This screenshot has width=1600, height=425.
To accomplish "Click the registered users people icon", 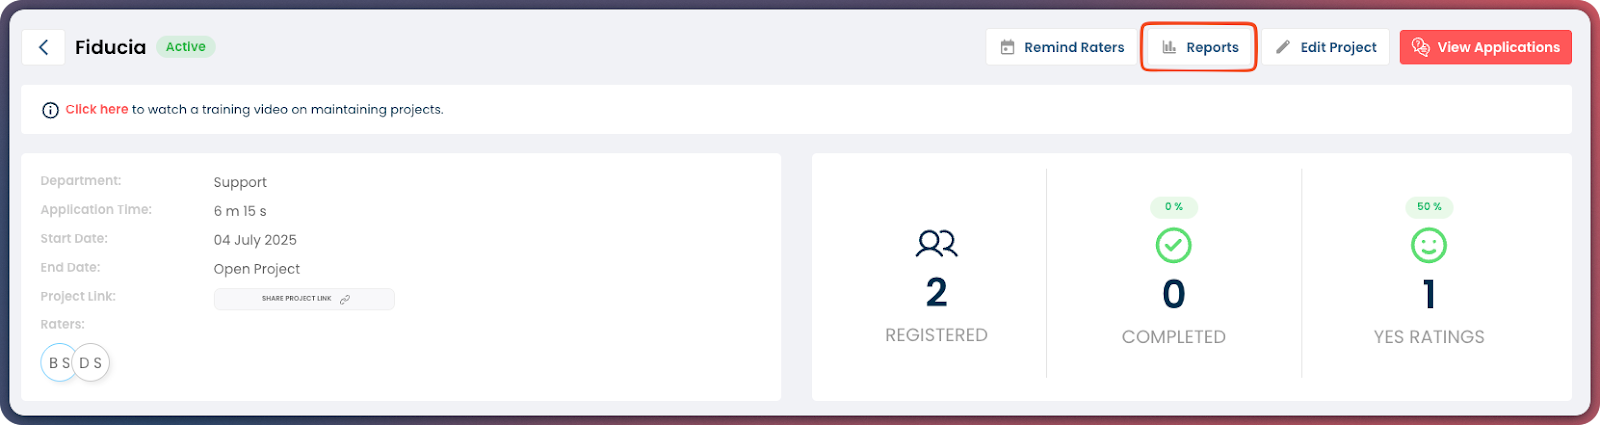I will (936, 243).
